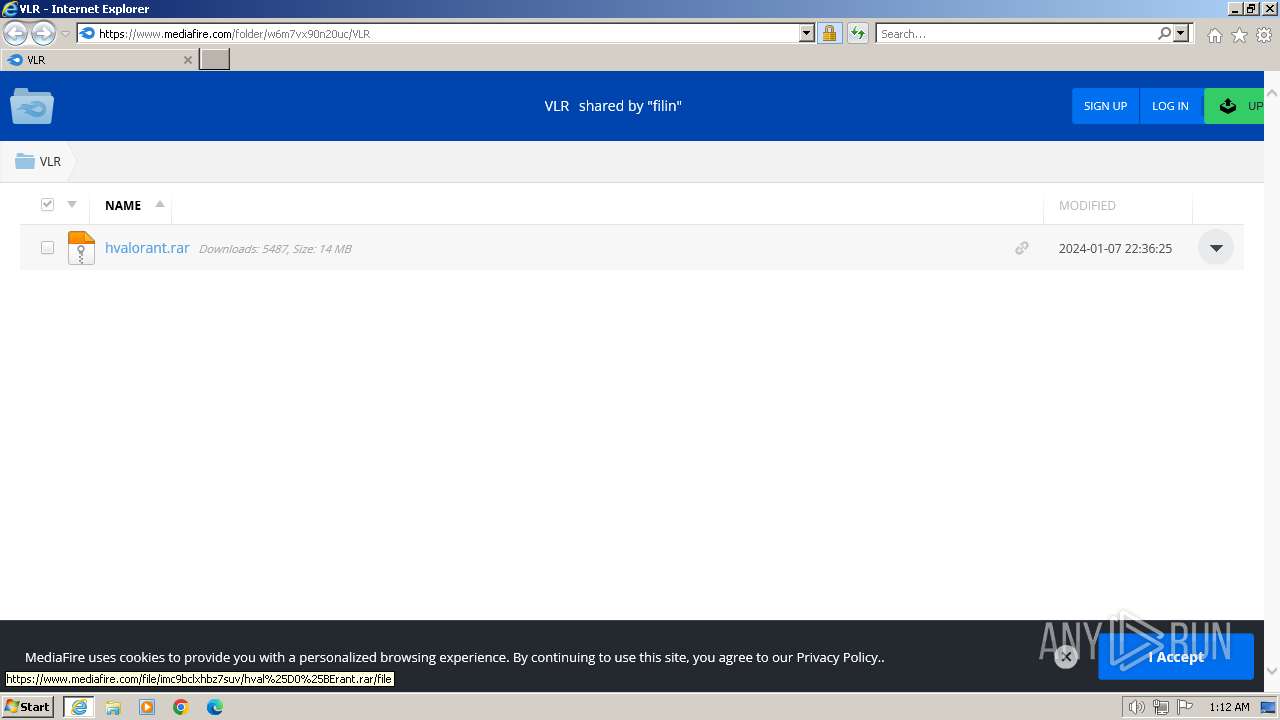
Task: Close the VLR tab
Action: (x=187, y=60)
